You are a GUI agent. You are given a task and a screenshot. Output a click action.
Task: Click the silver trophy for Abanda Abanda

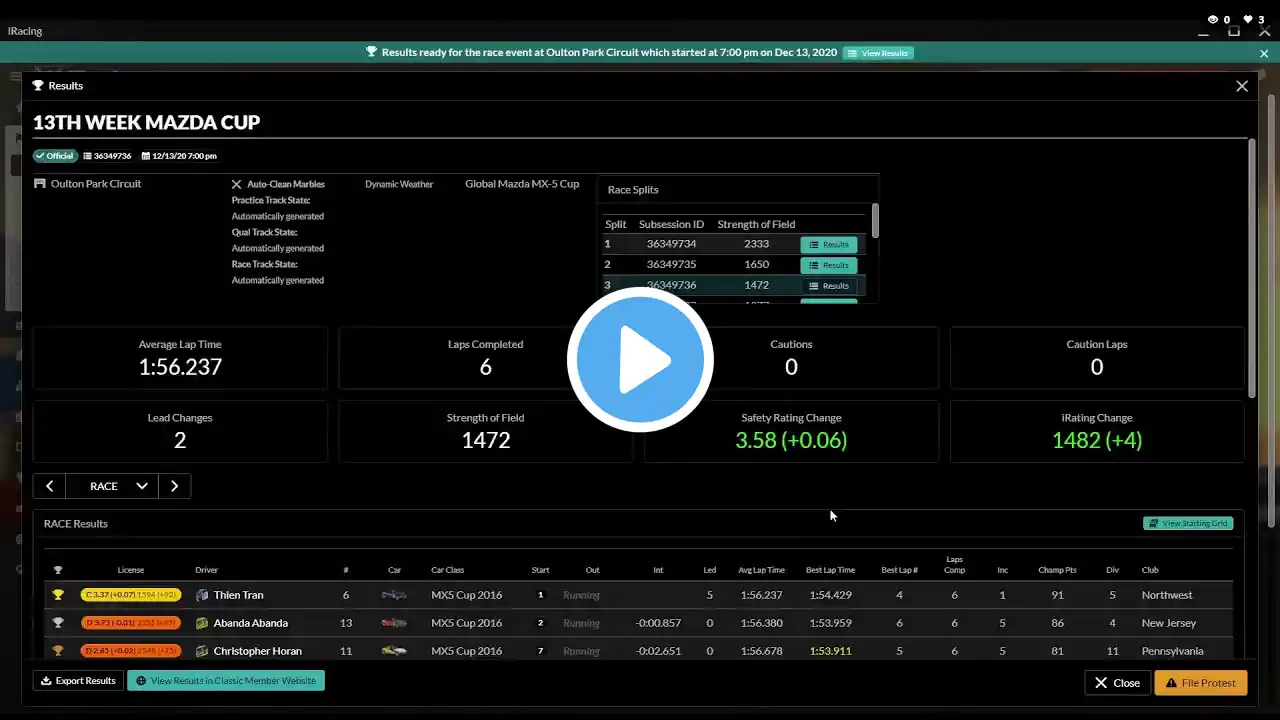(58, 623)
